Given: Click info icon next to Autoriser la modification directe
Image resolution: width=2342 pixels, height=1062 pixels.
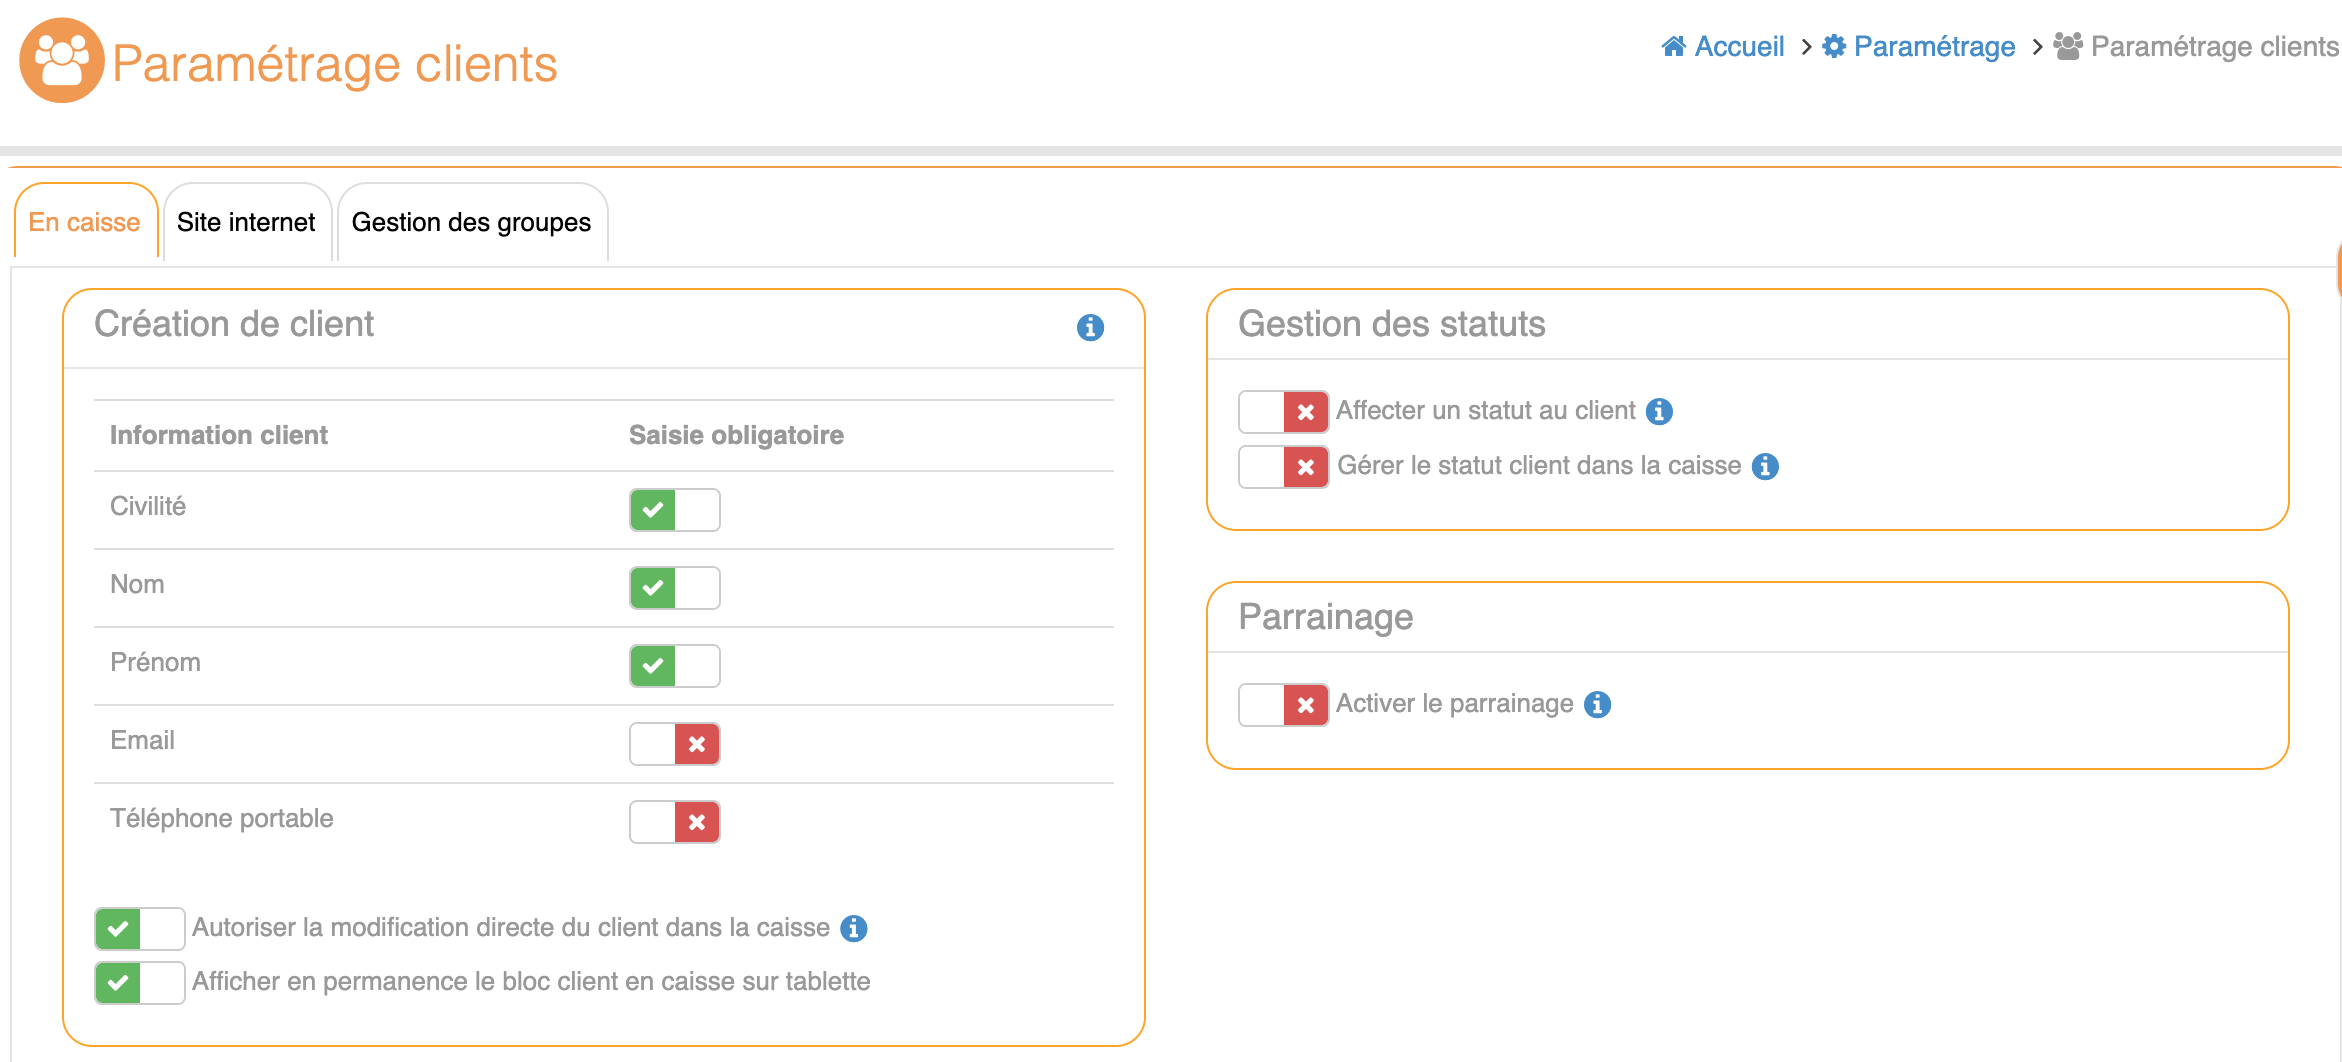Looking at the screenshot, I should click(x=853, y=928).
